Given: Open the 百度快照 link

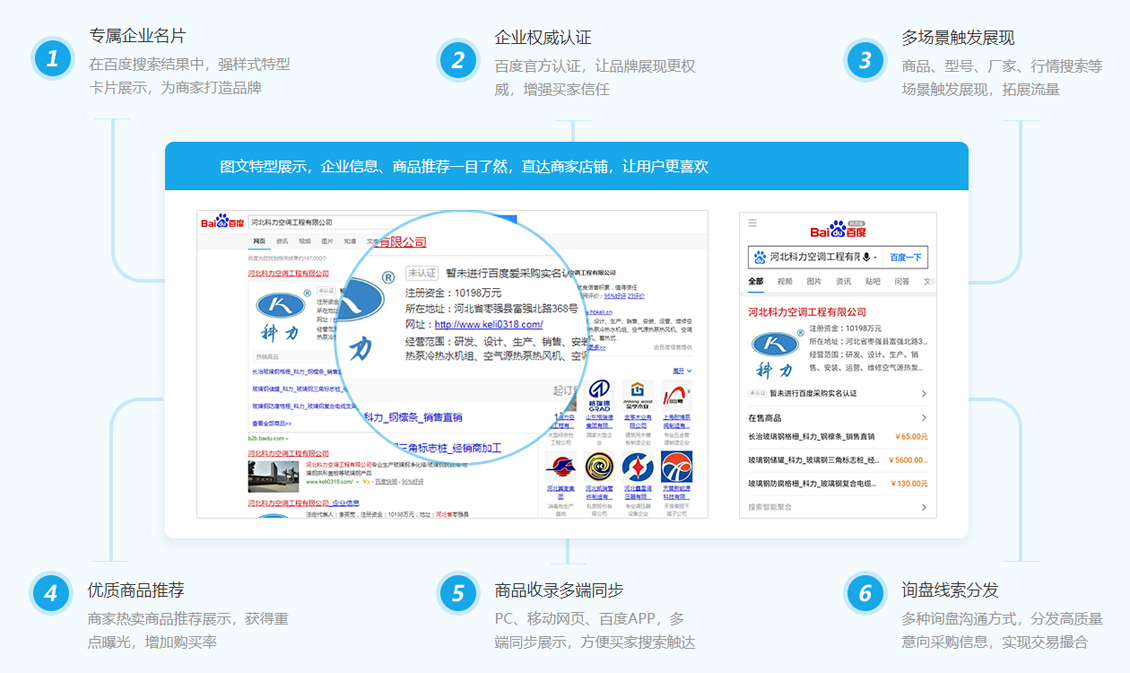Looking at the screenshot, I should tap(386, 482).
